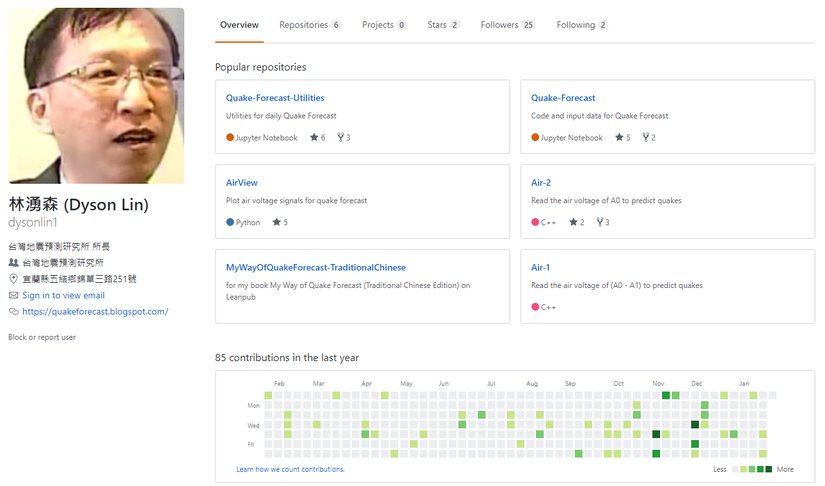Click the pink C++ language dot on Air-1
Screen dimensions: 825x486
535,307
